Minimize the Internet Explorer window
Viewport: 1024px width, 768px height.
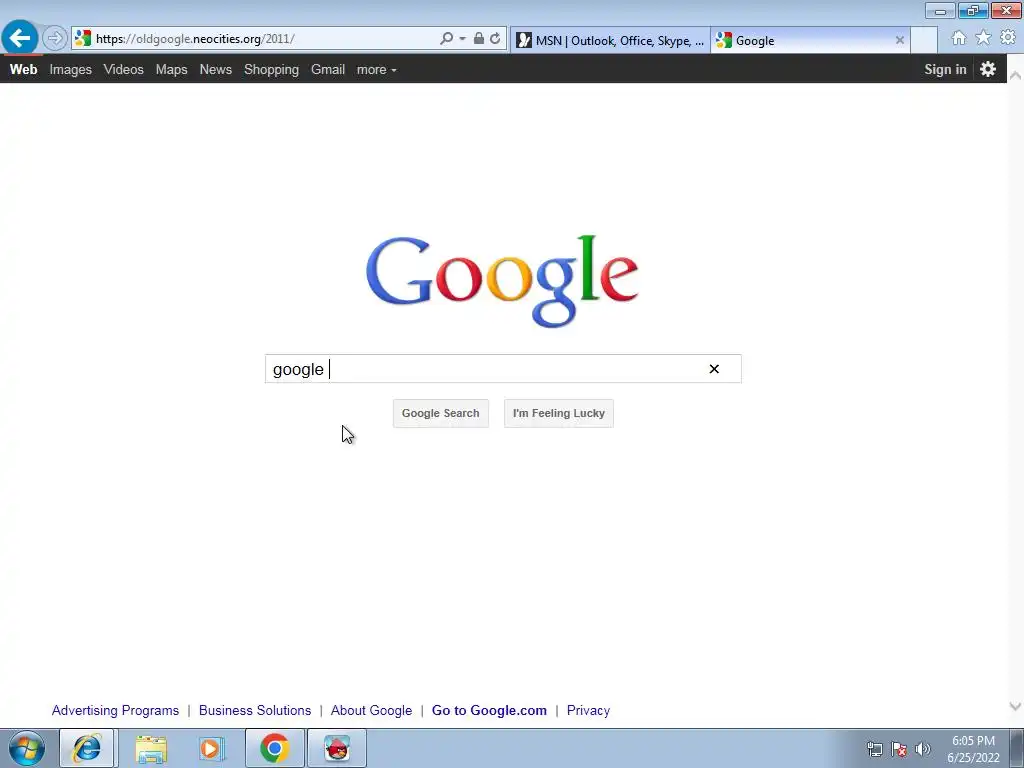coord(940,10)
